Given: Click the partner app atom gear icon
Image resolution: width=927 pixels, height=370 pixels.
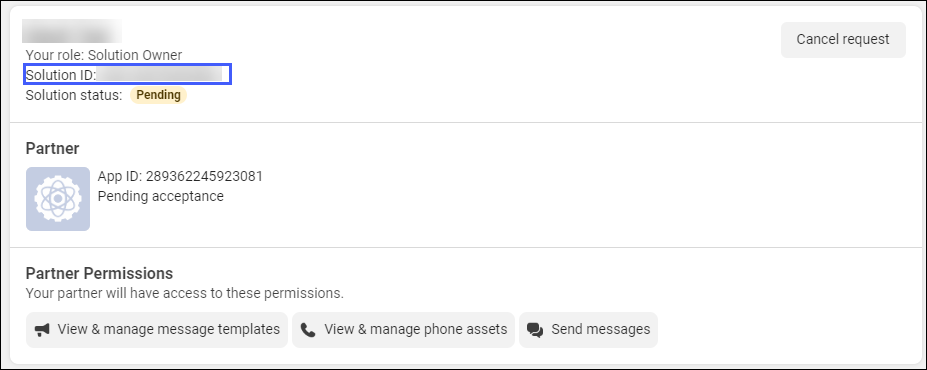Looking at the screenshot, I should (58, 199).
